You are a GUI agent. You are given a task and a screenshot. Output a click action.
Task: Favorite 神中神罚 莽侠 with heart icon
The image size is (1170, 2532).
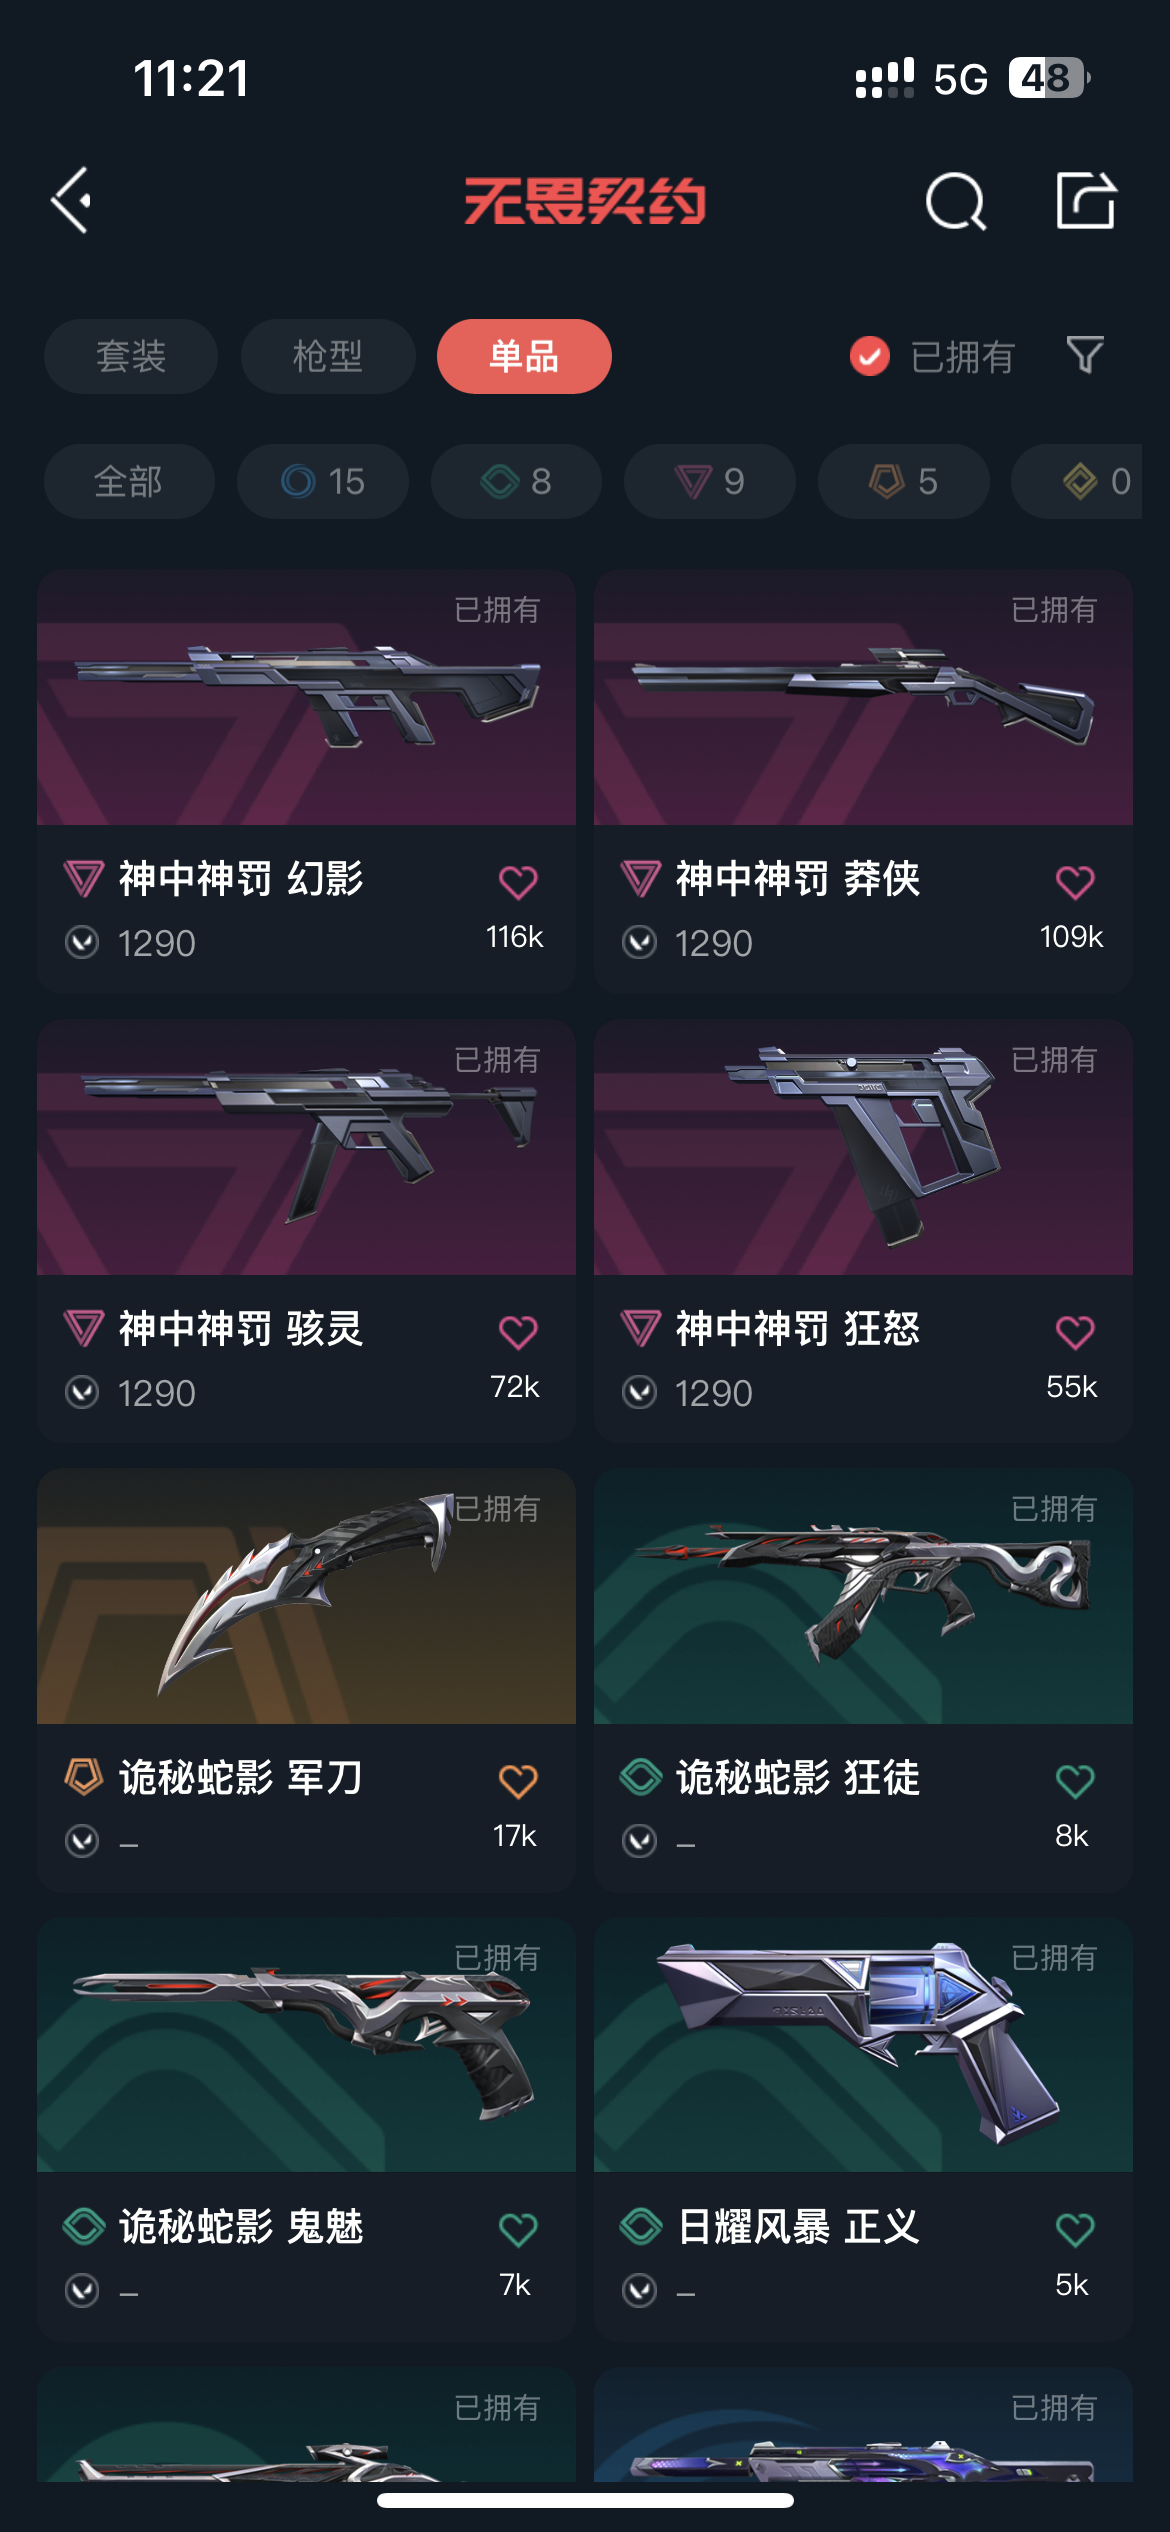pyautogui.click(x=1075, y=882)
